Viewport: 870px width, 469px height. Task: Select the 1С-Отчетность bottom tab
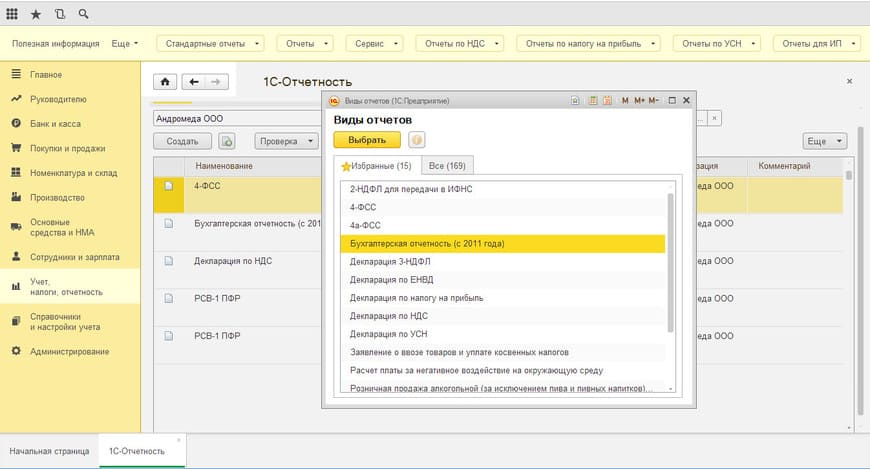point(142,451)
